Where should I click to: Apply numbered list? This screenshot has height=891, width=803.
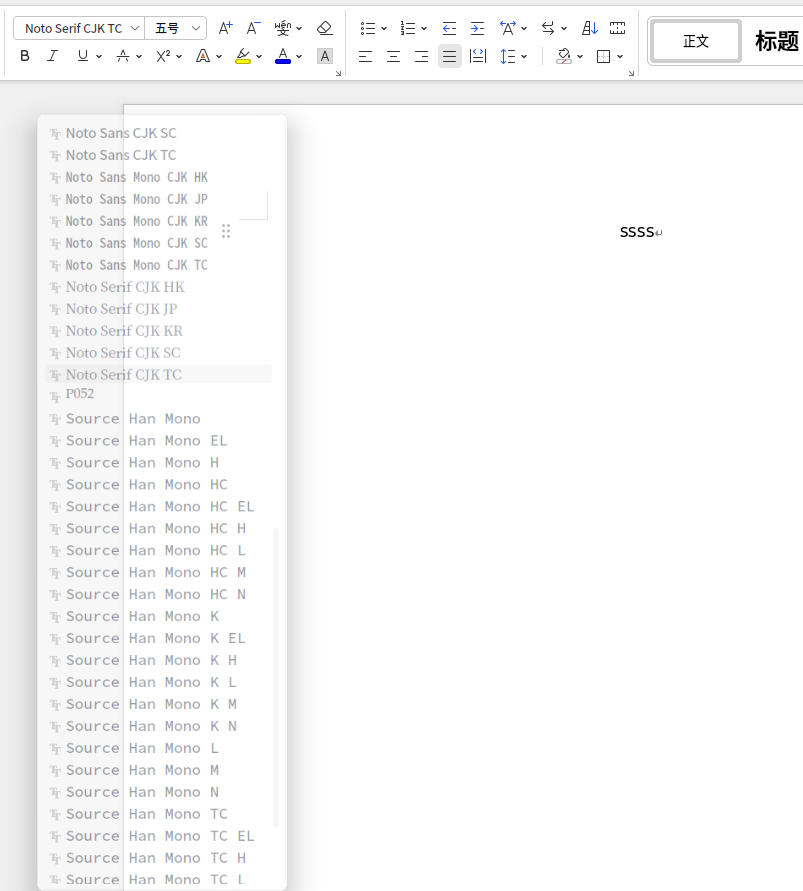408,28
